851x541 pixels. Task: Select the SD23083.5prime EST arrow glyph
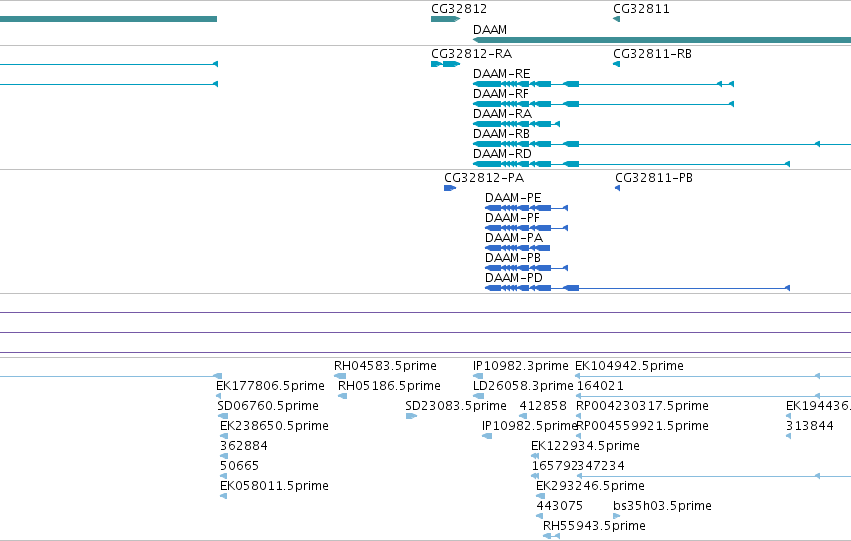[x=411, y=416]
